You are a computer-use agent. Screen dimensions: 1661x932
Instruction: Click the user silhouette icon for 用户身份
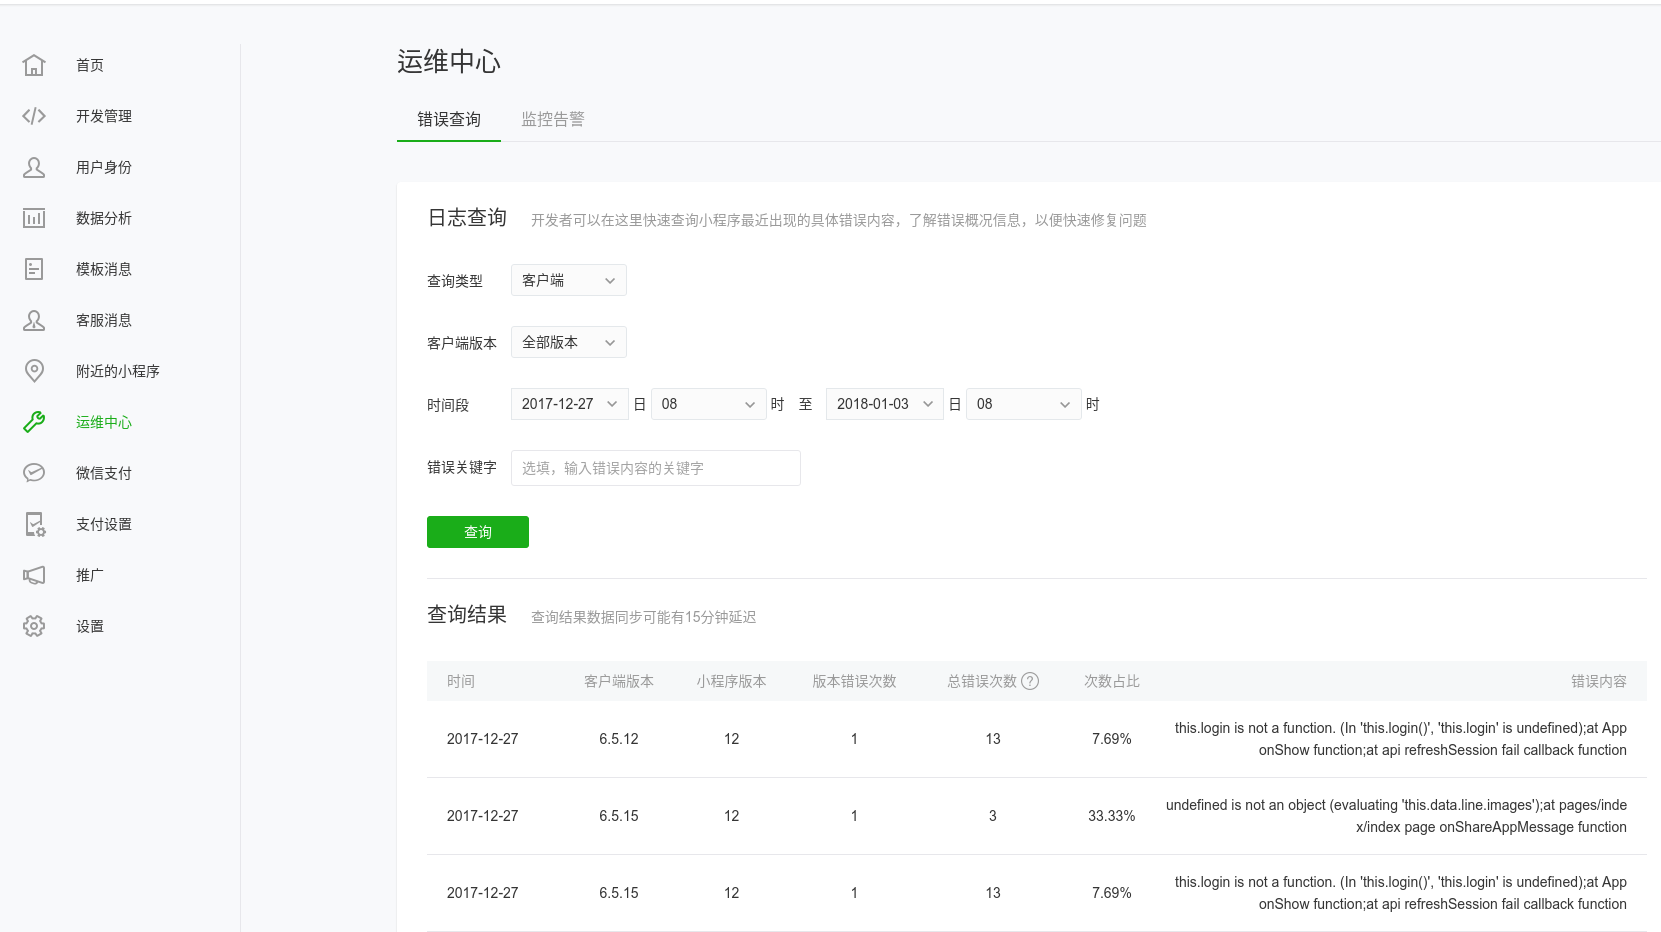coord(34,167)
